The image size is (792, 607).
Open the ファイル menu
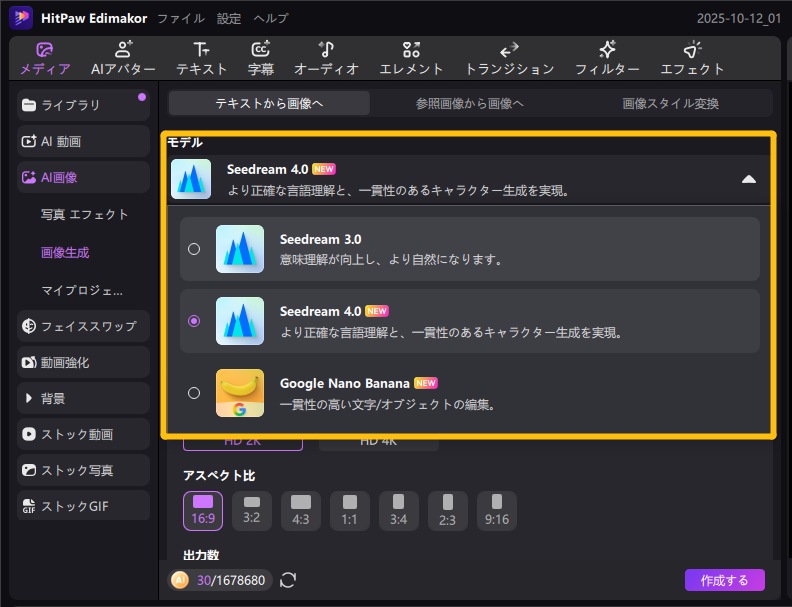tap(181, 19)
